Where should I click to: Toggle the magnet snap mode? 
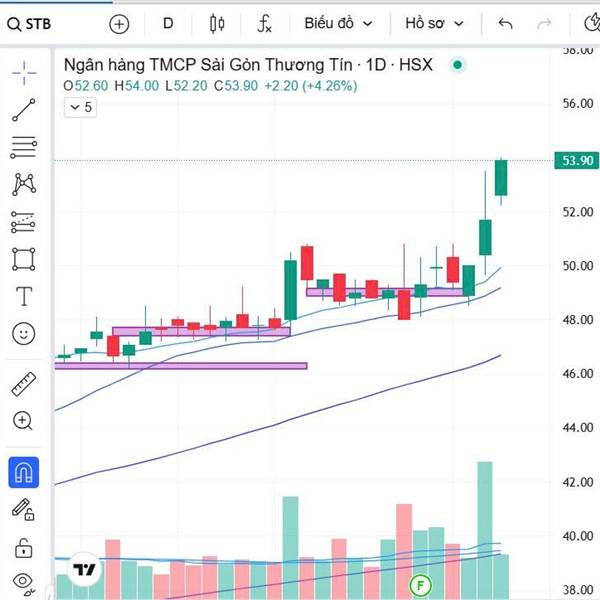(x=24, y=472)
